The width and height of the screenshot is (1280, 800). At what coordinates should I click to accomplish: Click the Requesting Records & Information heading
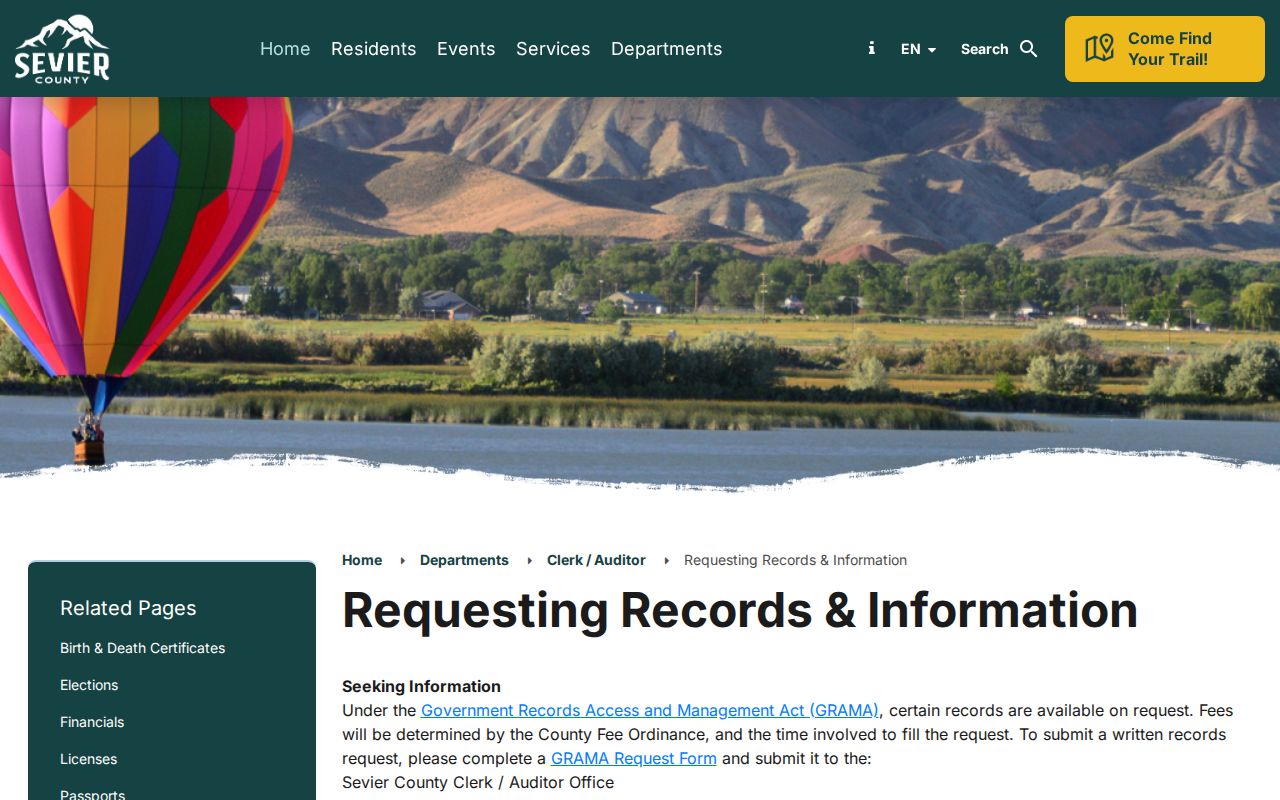pyautogui.click(x=740, y=610)
